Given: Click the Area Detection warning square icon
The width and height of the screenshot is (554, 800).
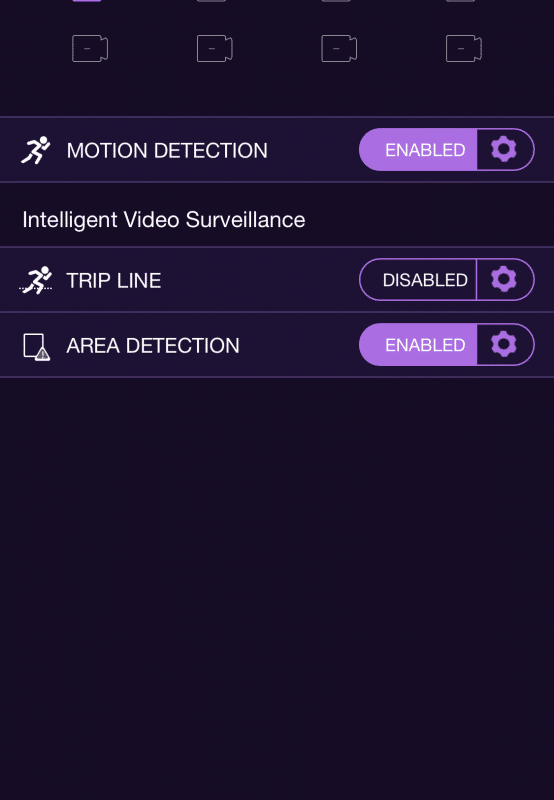Looking at the screenshot, I should pos(37,346).
